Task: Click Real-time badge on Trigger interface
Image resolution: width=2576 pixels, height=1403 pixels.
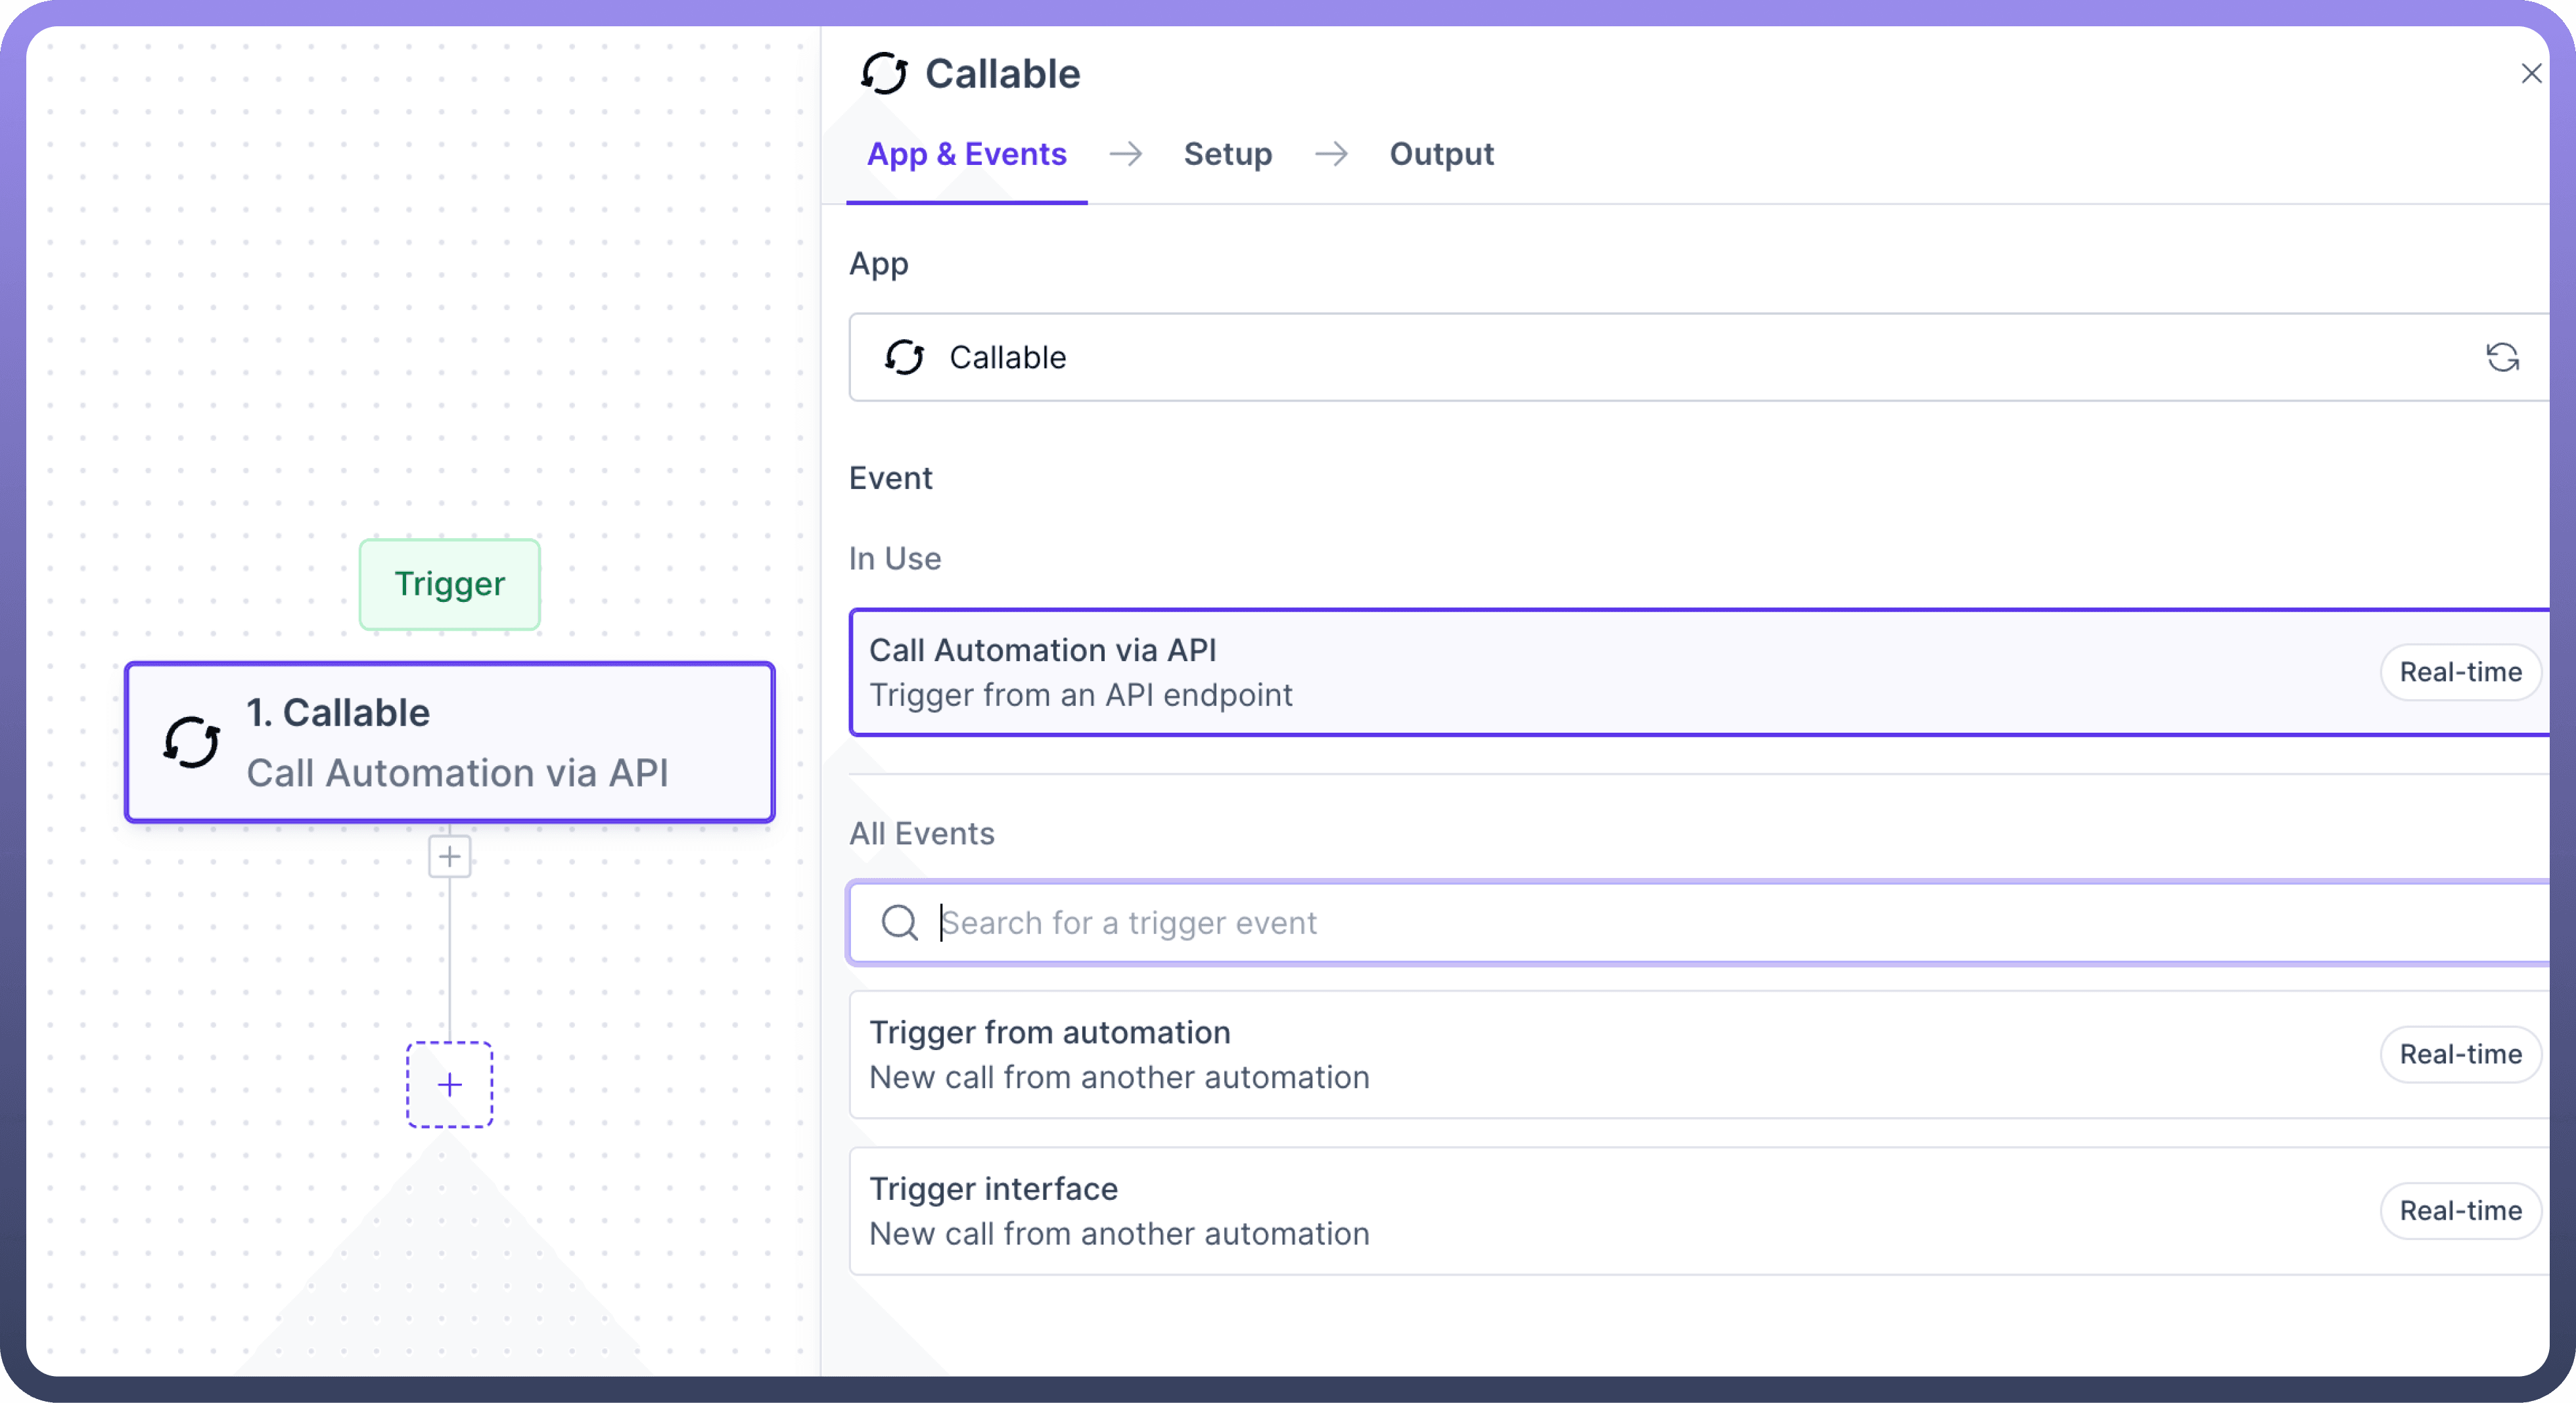Action: pos(2460,1211)
